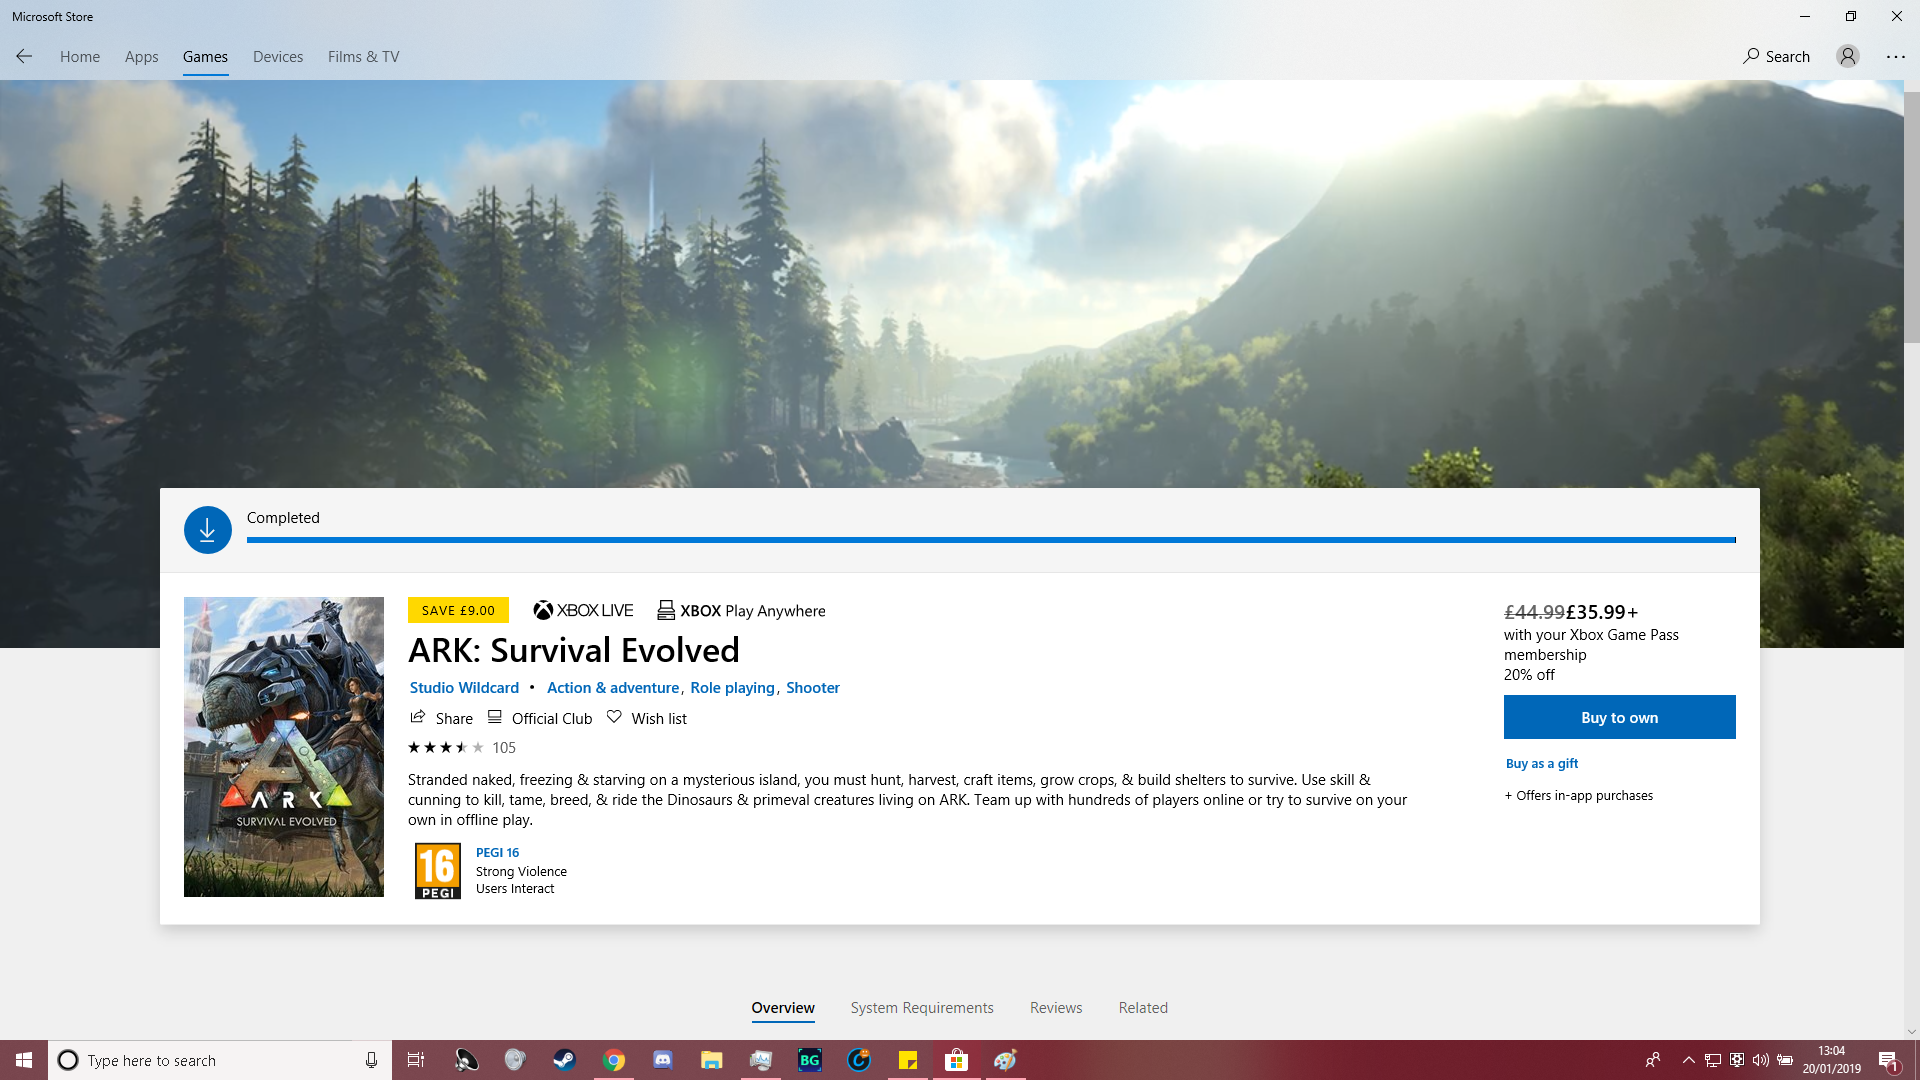Open Google Chrome from the taskbar

613,1060
